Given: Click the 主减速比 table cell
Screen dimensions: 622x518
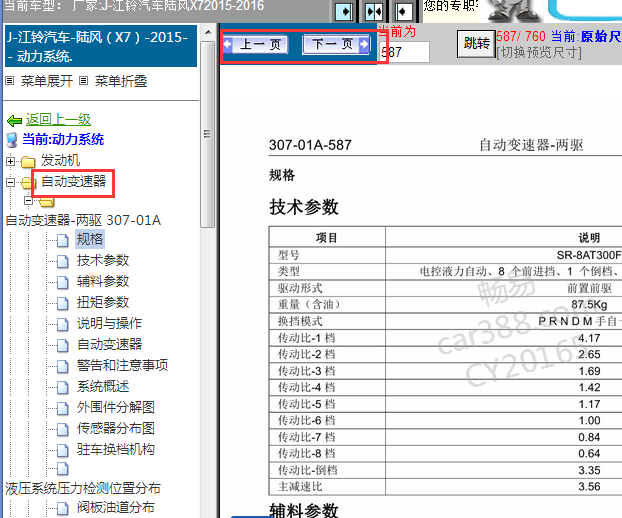Looking at the screenshot, I should tap(300, 487).
